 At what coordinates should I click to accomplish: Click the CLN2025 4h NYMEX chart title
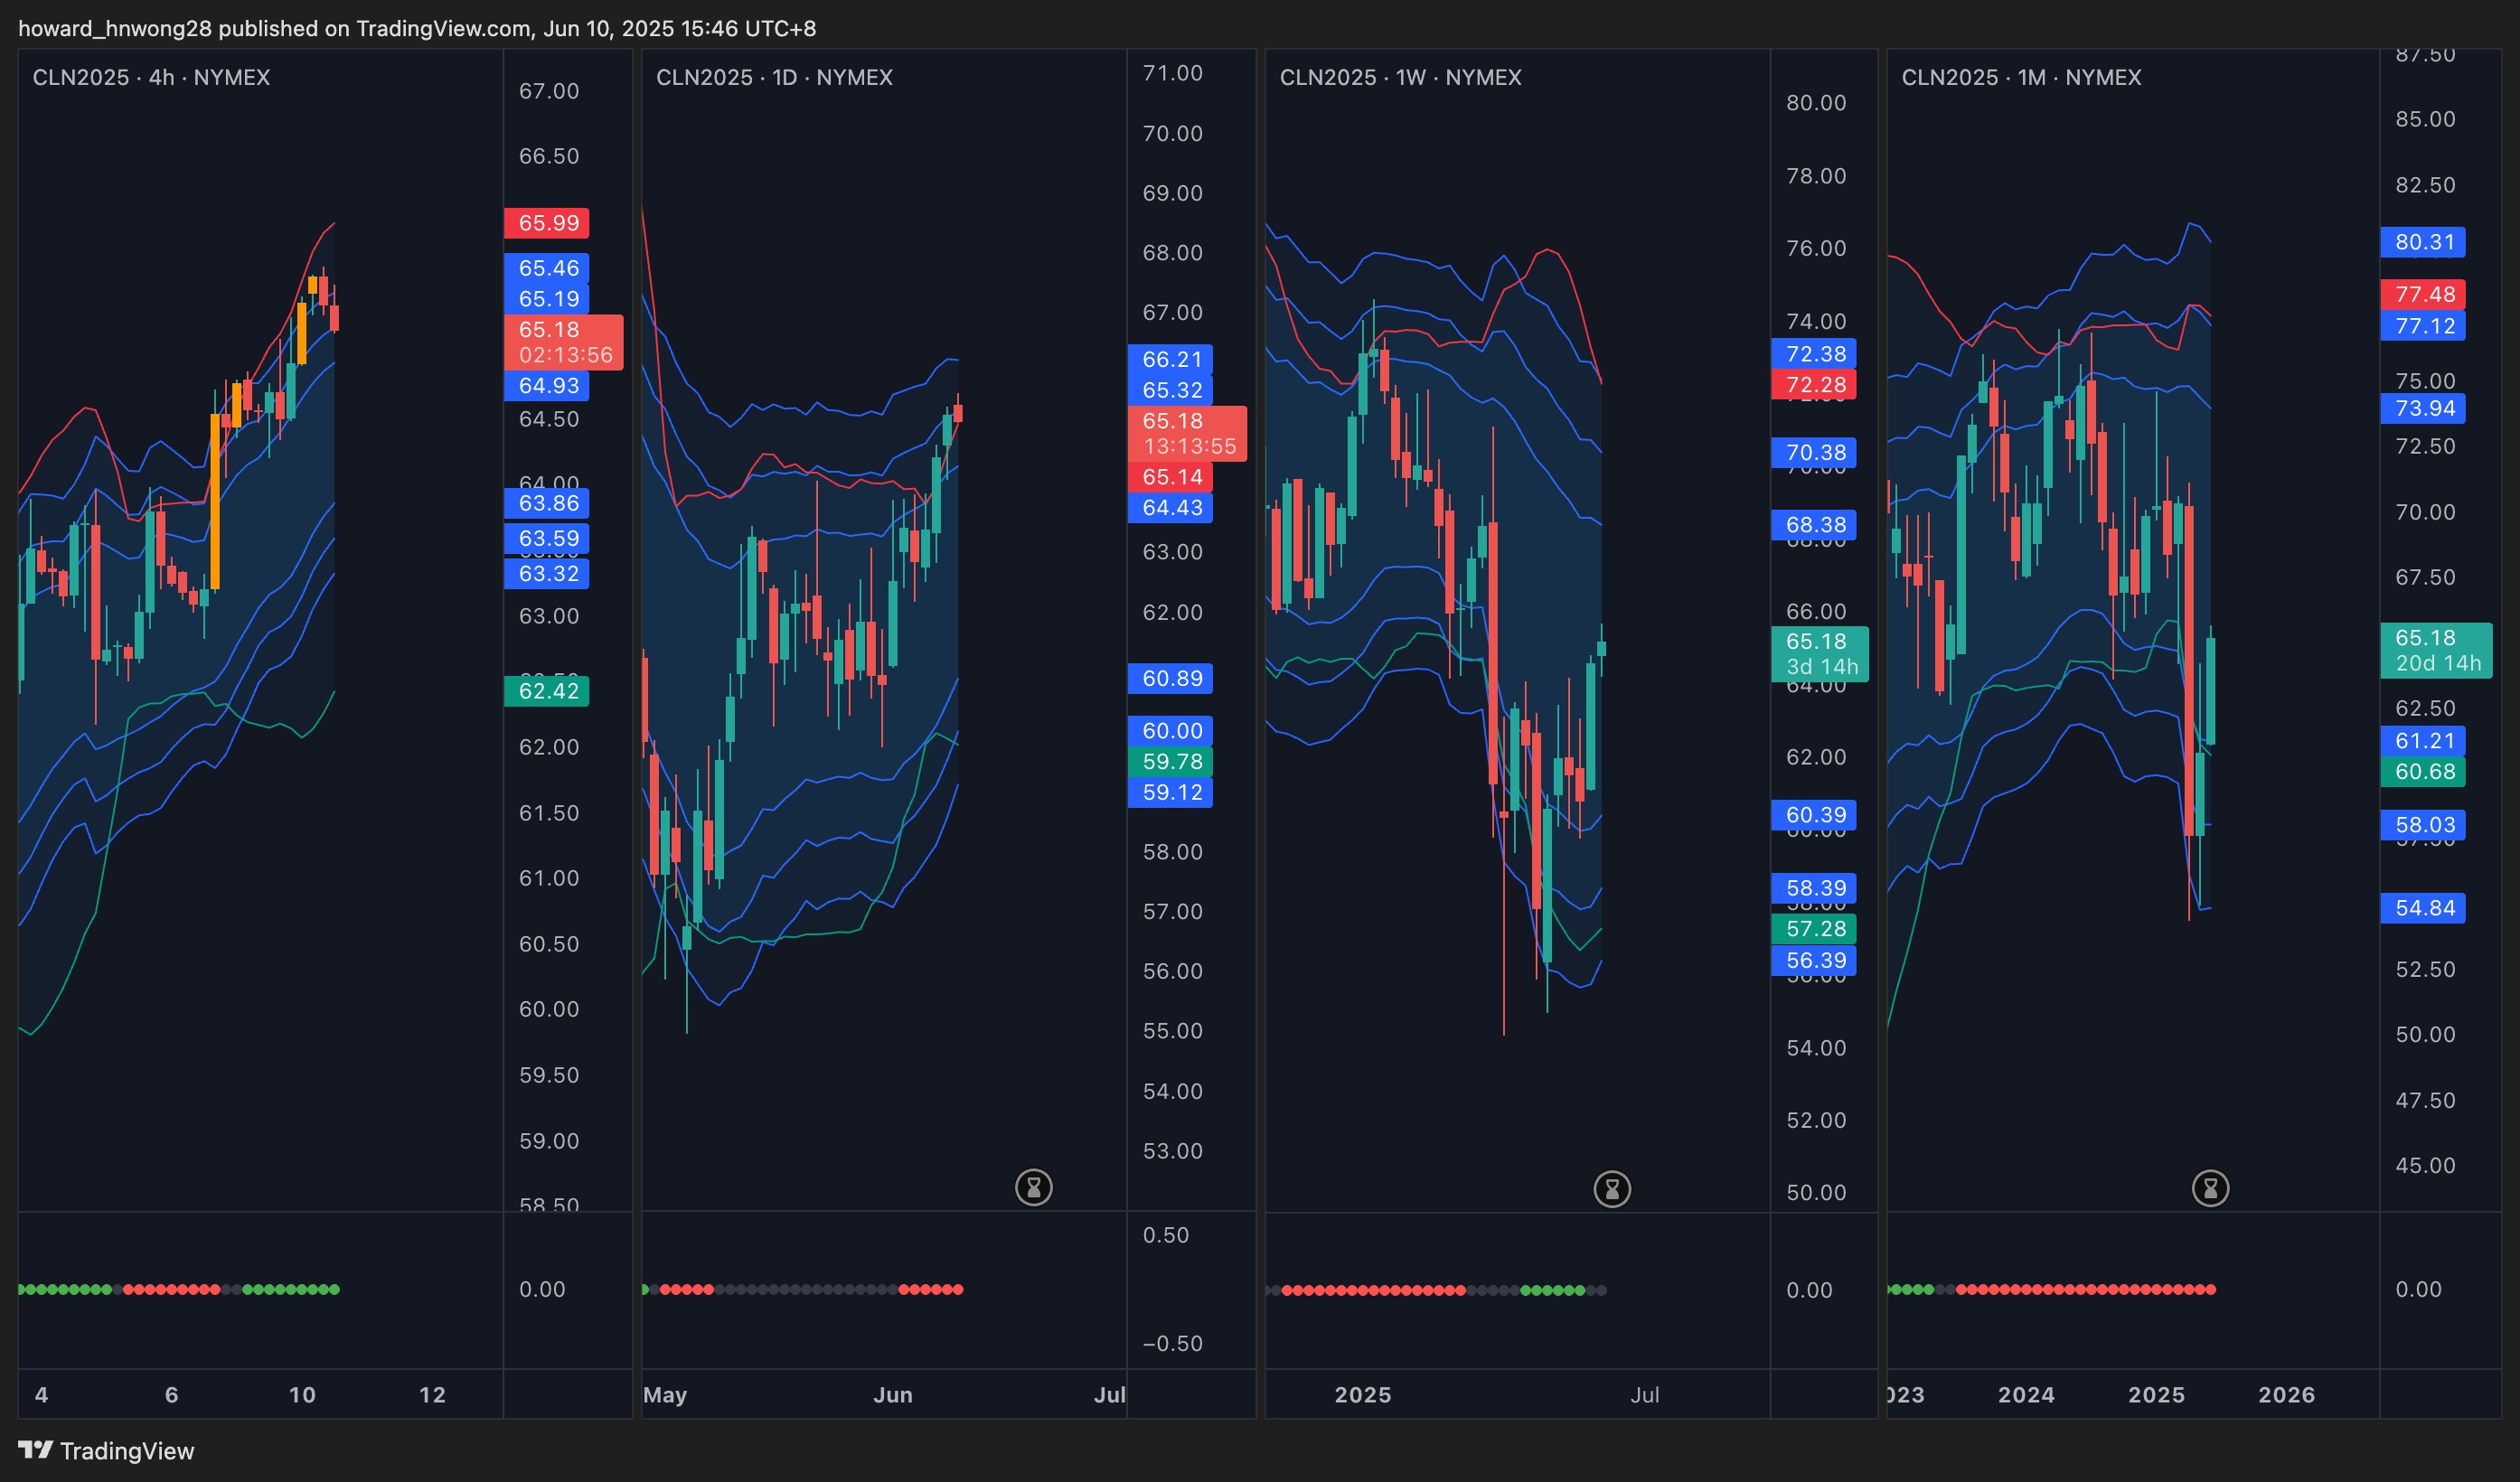coord(151,77)
